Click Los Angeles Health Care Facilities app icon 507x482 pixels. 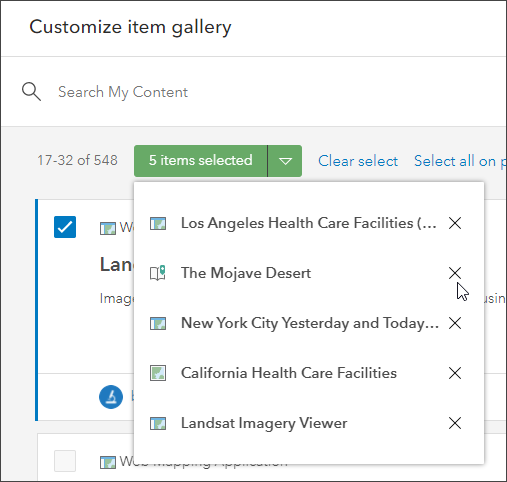(x=158, y=223)
